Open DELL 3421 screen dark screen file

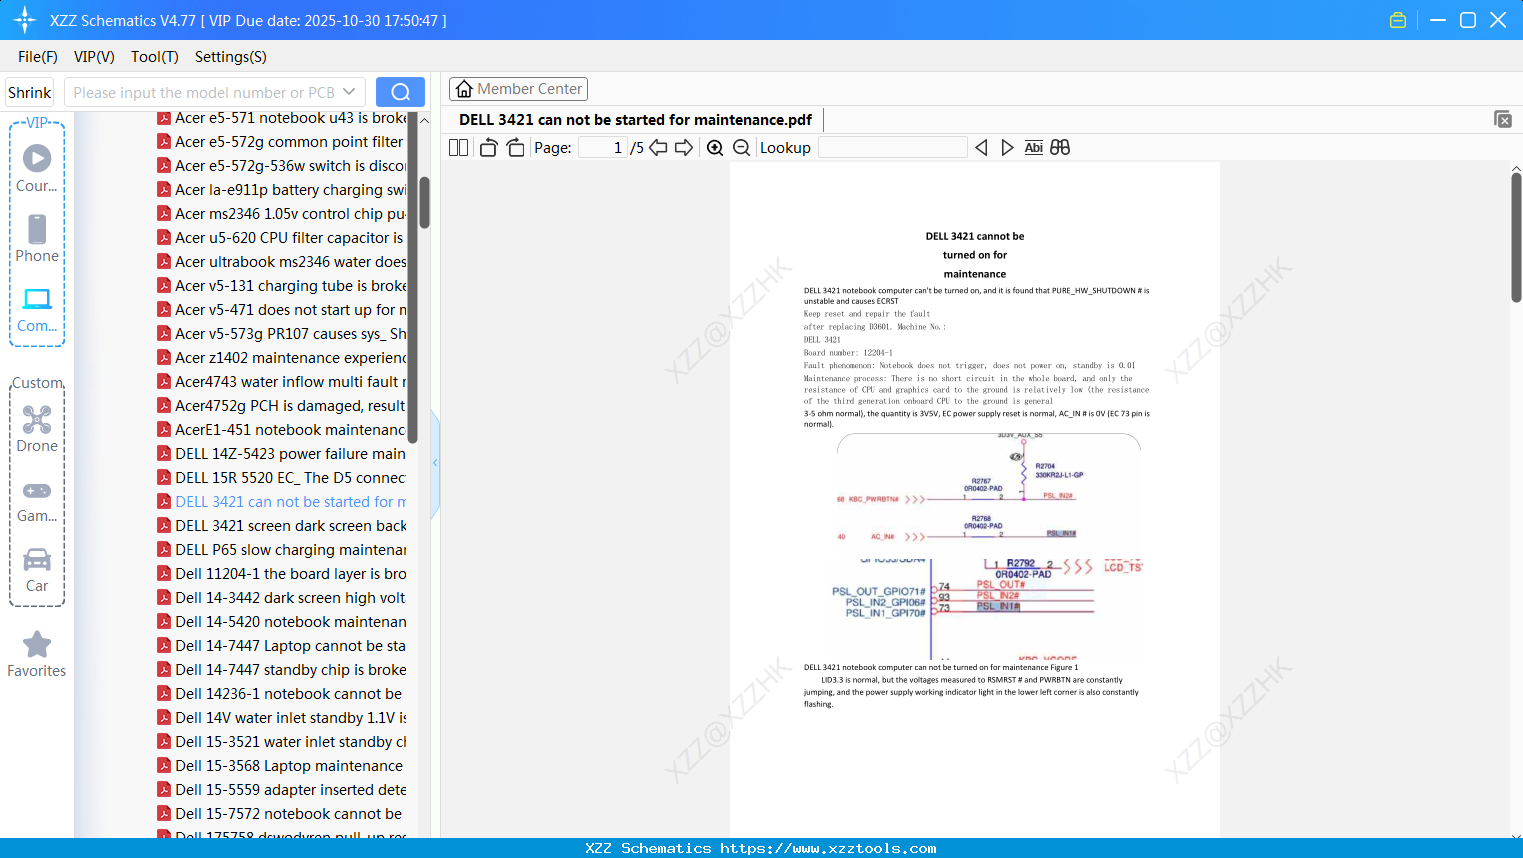click(x=281, y=526)
